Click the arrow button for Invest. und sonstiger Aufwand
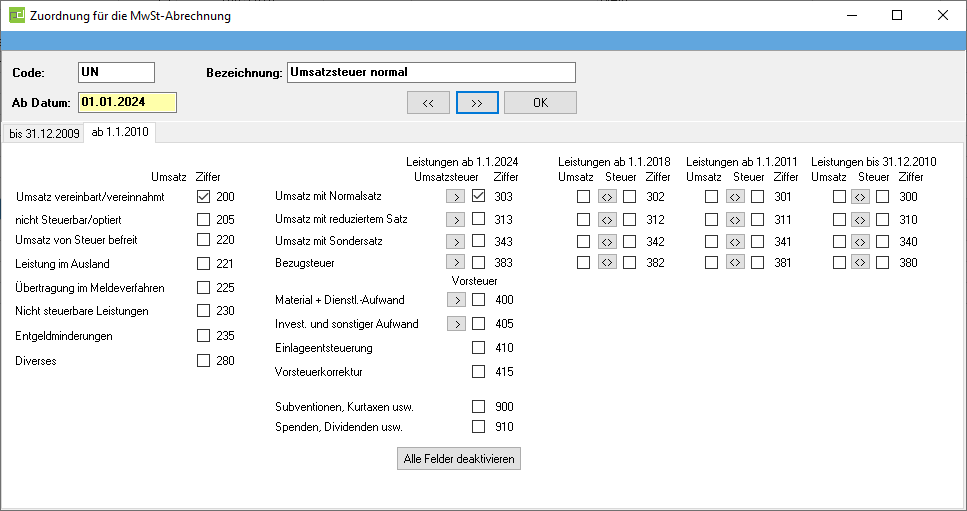The image size is (967, 511). pos(456,324)
